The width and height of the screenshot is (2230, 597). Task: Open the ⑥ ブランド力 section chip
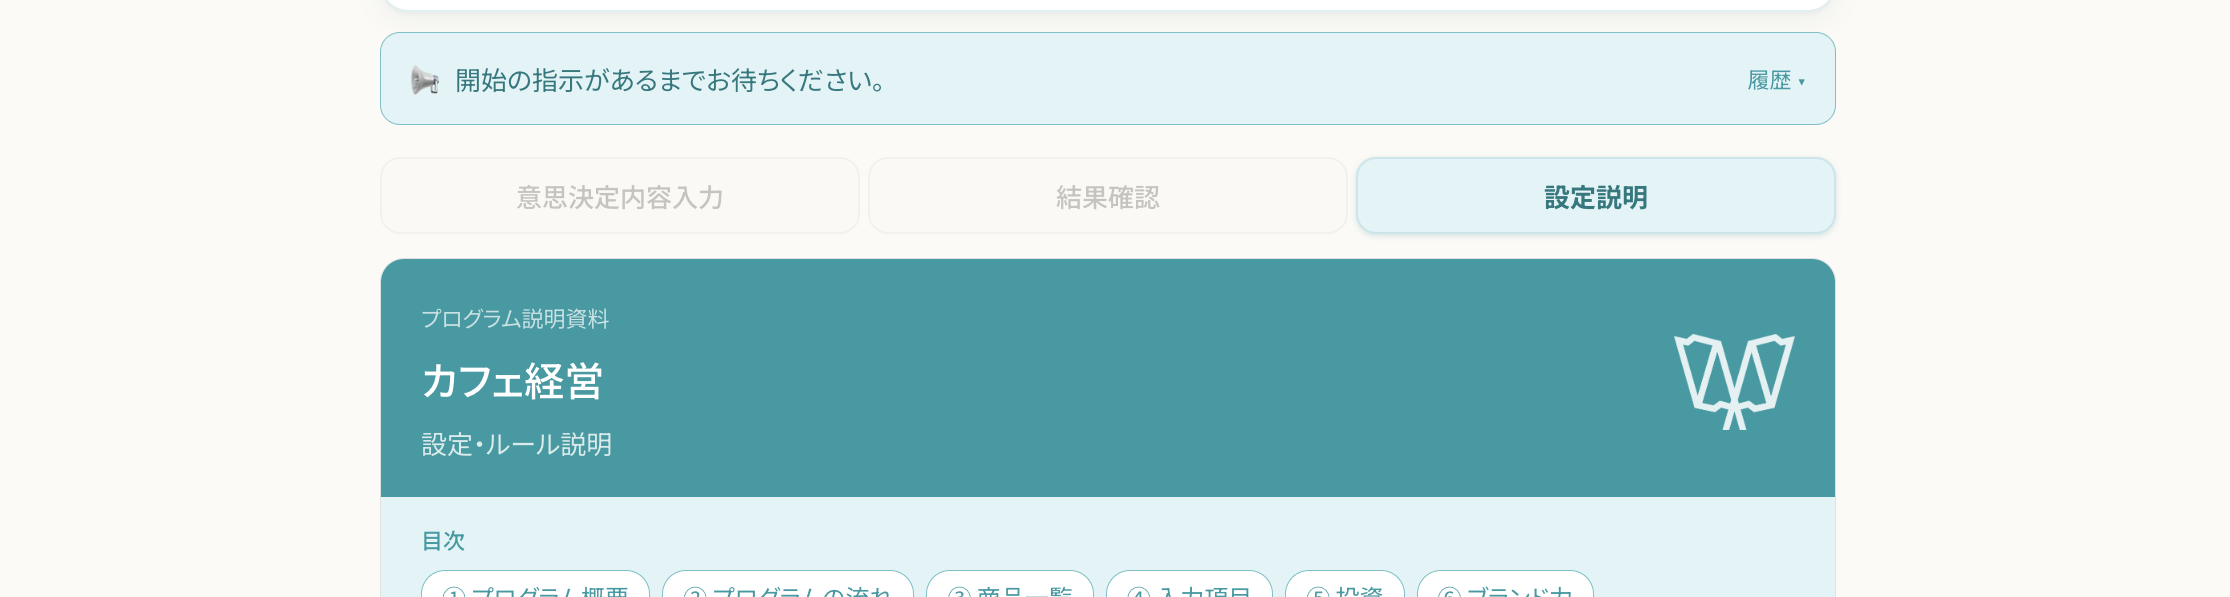pyautogui.click(x=1505, y=585)
